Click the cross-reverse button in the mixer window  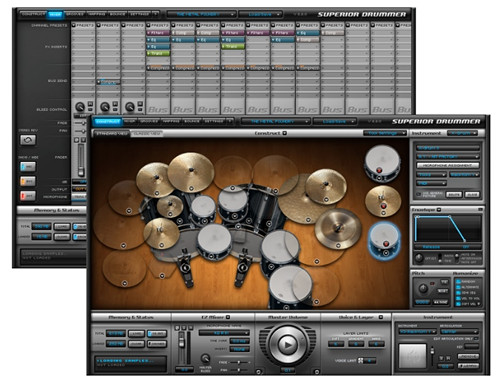pos(28,140)
